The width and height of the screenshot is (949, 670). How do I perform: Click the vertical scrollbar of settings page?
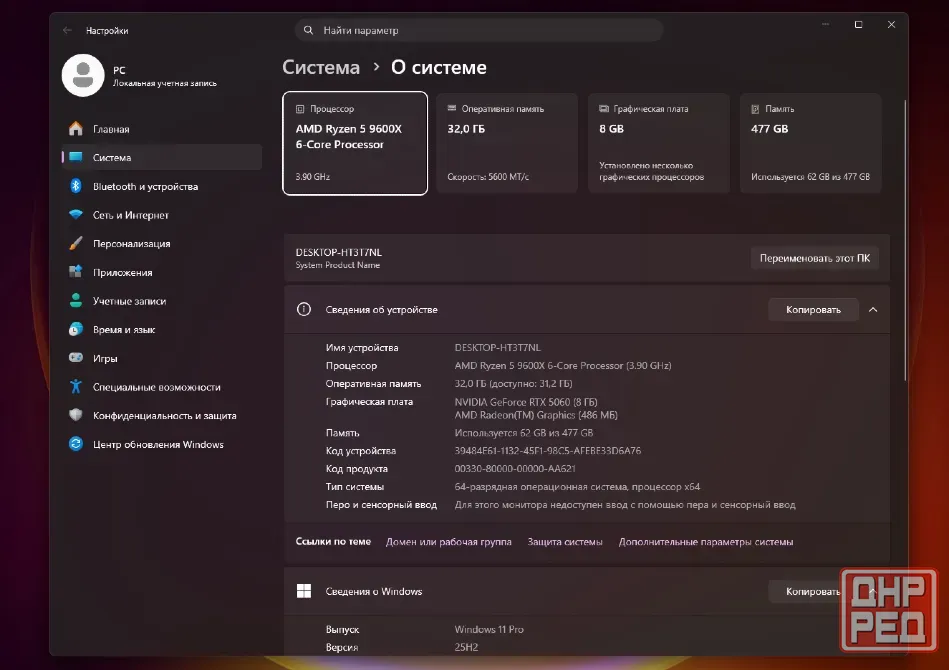pos(905,240)
